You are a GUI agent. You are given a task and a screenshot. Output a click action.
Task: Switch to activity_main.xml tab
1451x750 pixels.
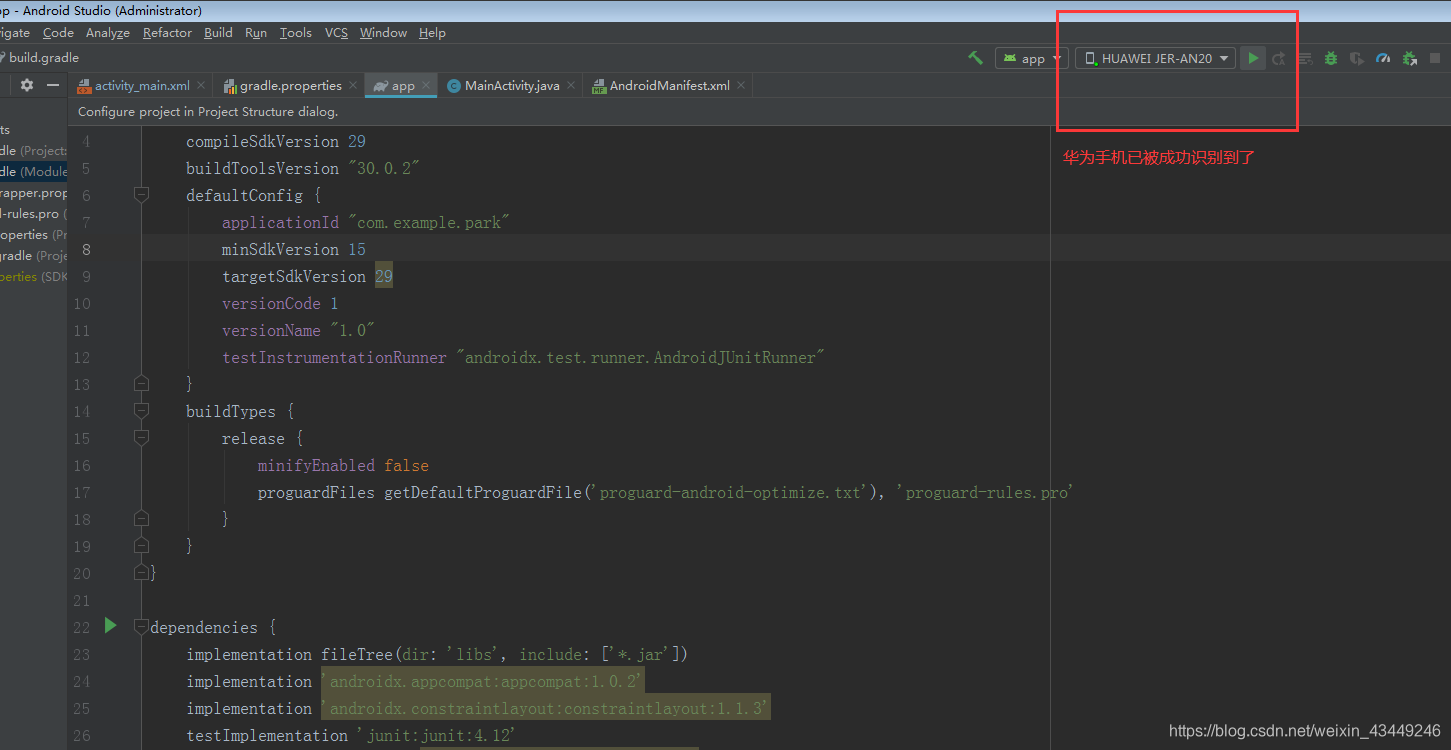[141, 86]
